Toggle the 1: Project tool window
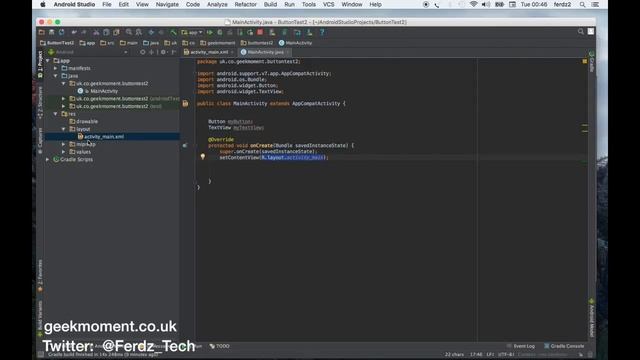Screen dimensions: 640x360 pyautogui.click(x=40, y=64)
